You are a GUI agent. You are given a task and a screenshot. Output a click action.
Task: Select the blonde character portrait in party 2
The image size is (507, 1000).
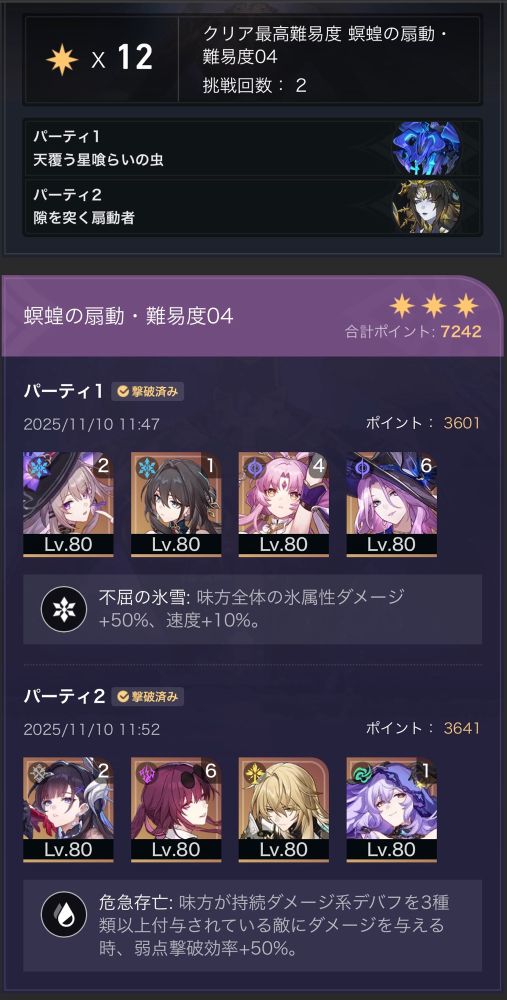[x=284, y=809]
